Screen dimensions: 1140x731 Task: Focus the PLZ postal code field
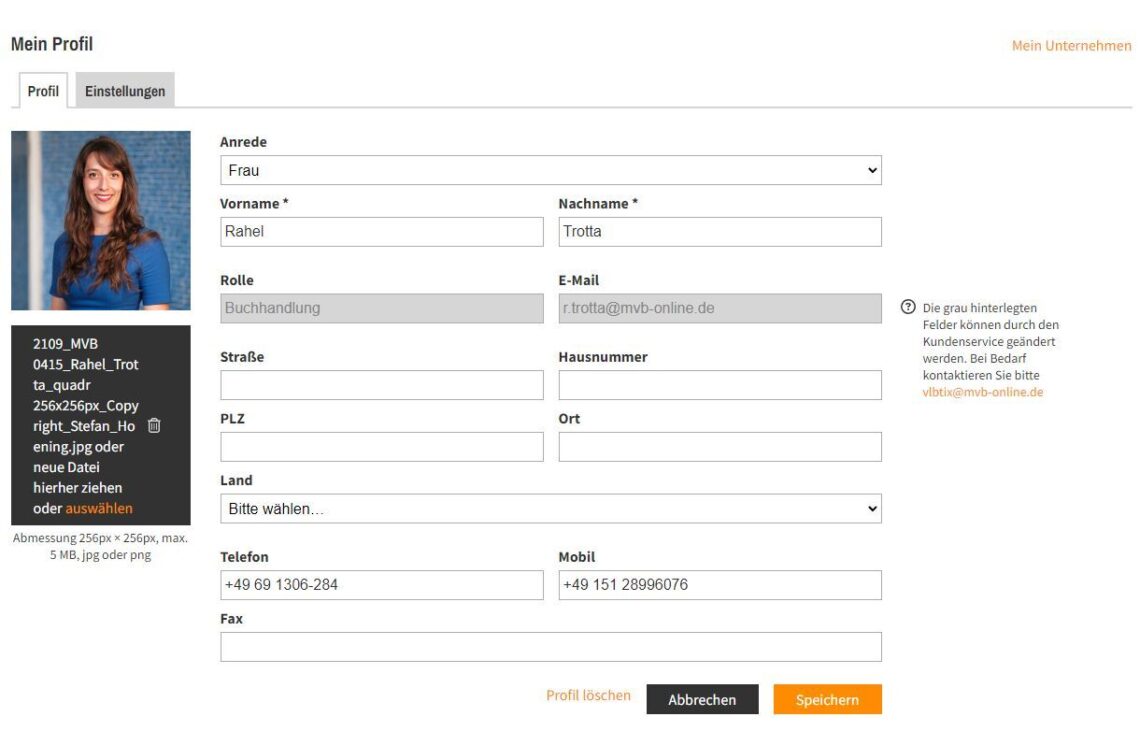[x=381, y=447]
